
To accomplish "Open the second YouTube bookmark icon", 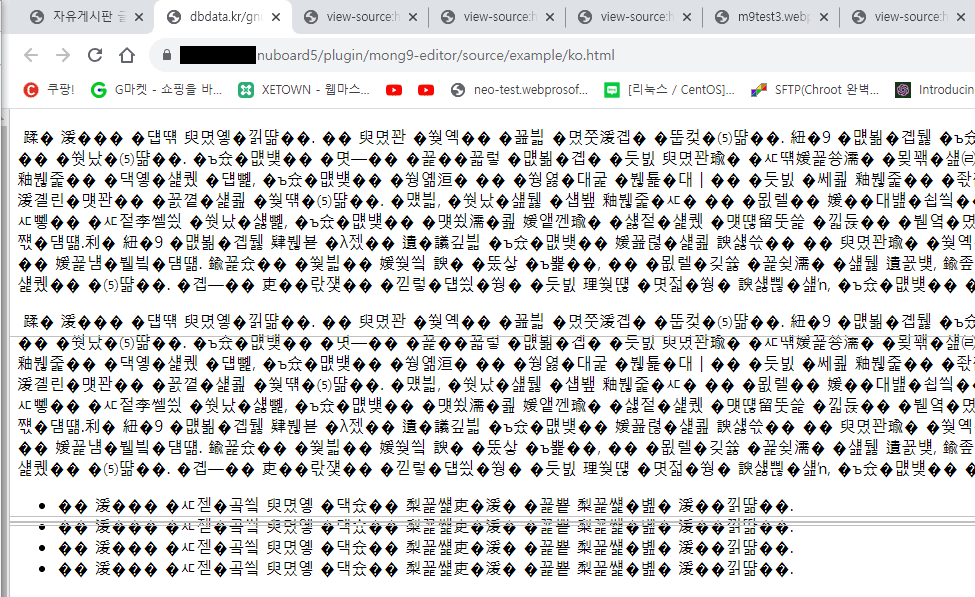I will 426,90.
